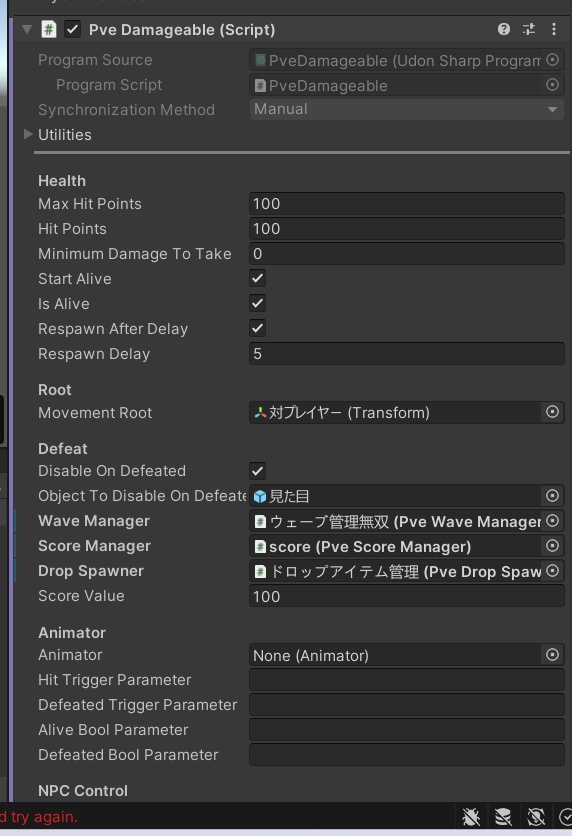The width and height of the screenshot is (572, 836).
Task: Click the auto-generate lighting icon in status bar
Action: (x=535, y=817)
